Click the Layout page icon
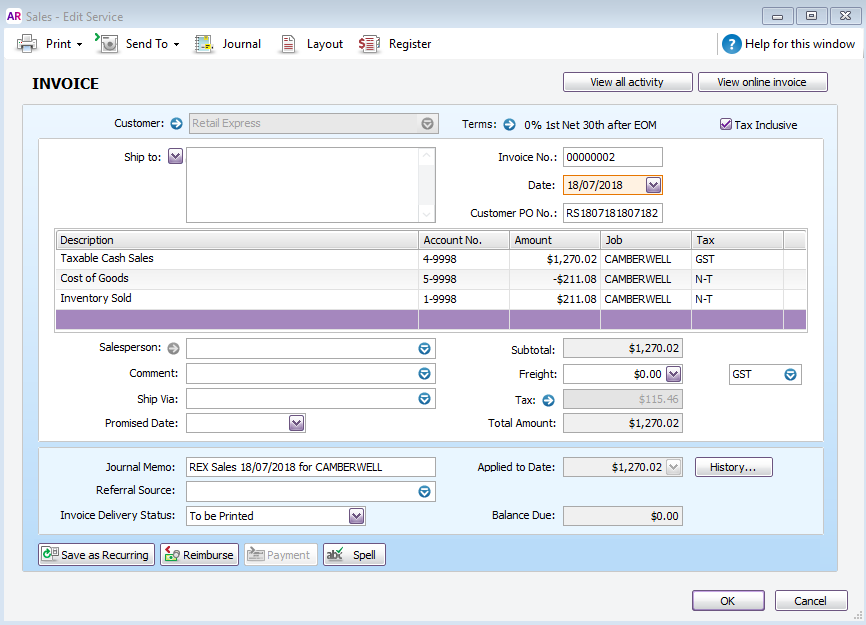Image resolution: width=866 pixels, height=625 pixels. pyautogui.click(x=288, y=44)
